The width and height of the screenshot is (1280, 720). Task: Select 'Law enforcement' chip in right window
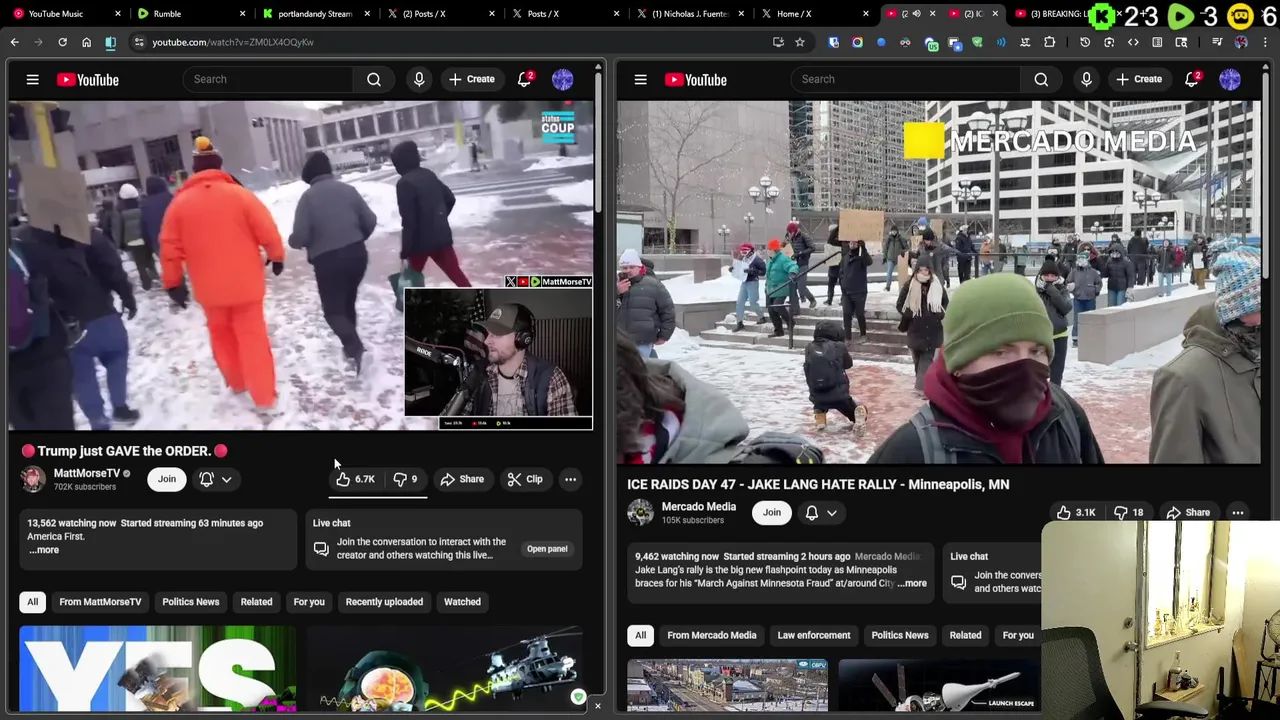coord(814,635)
